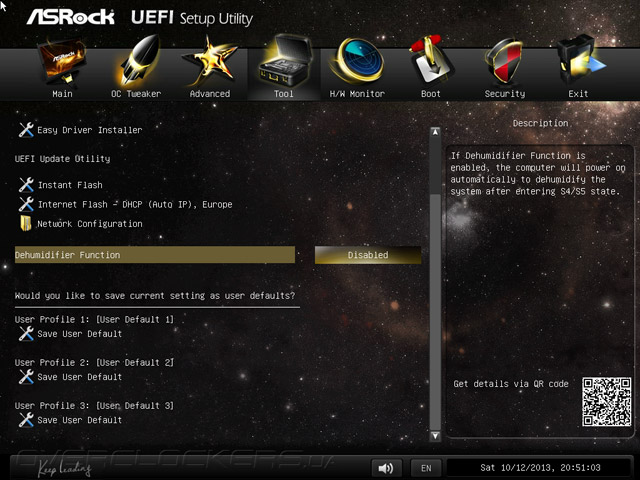Screen dimensions: 640x480
Task: Click wrench icon beside Instant Flash
Action: [x=26, y=185]
